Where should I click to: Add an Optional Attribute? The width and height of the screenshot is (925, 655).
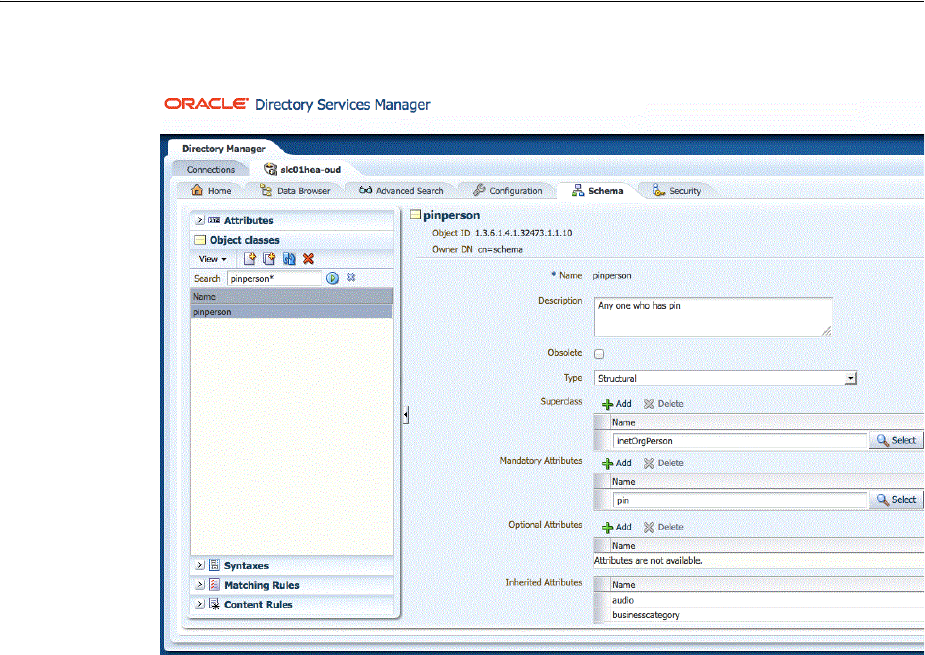616,527
